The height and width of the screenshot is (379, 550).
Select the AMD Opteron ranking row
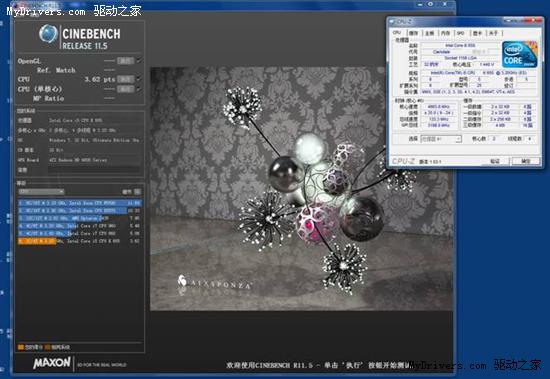pyautogui.click(x=80, y=218)
